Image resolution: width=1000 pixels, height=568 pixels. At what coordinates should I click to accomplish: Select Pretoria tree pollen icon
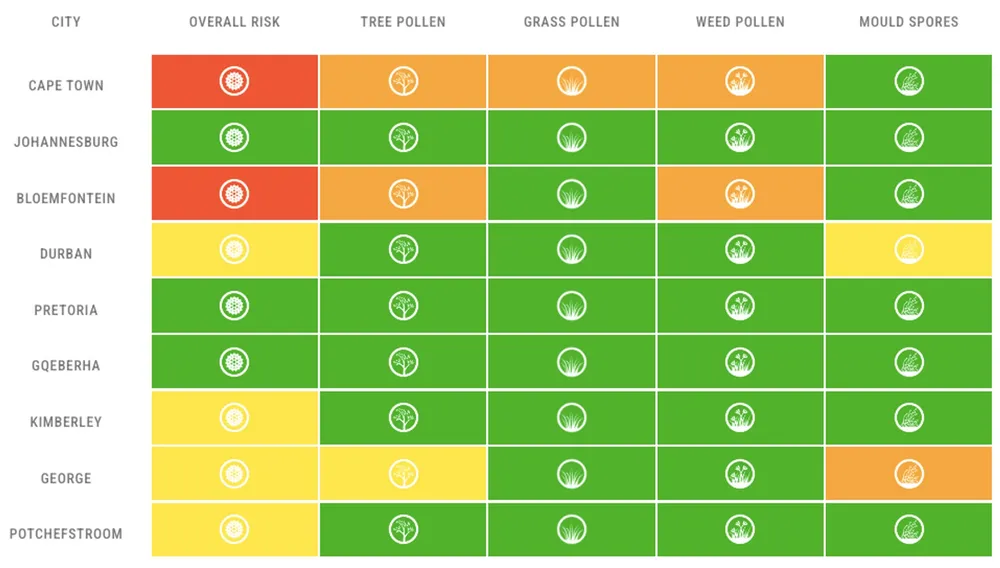click(x=403, y=305)
